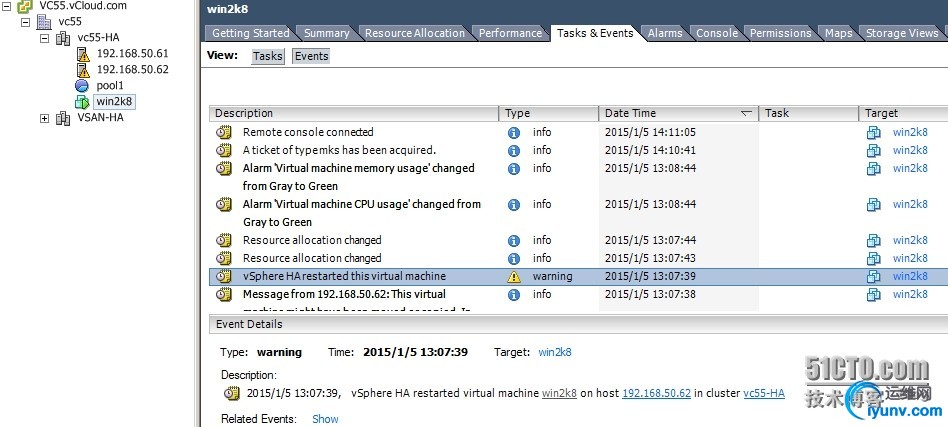This screenshot has height=427, width=948.
Task: Click the host warning icon for 192.168.50.61
Action: pyautogui.click(x=83, y=54)
